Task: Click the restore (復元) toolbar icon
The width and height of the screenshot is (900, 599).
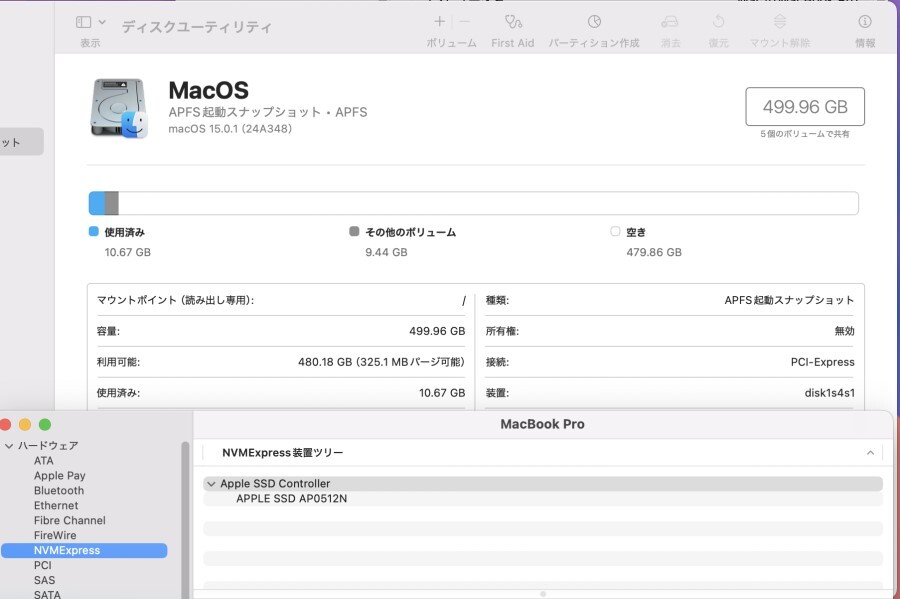Action: [719, 22]
